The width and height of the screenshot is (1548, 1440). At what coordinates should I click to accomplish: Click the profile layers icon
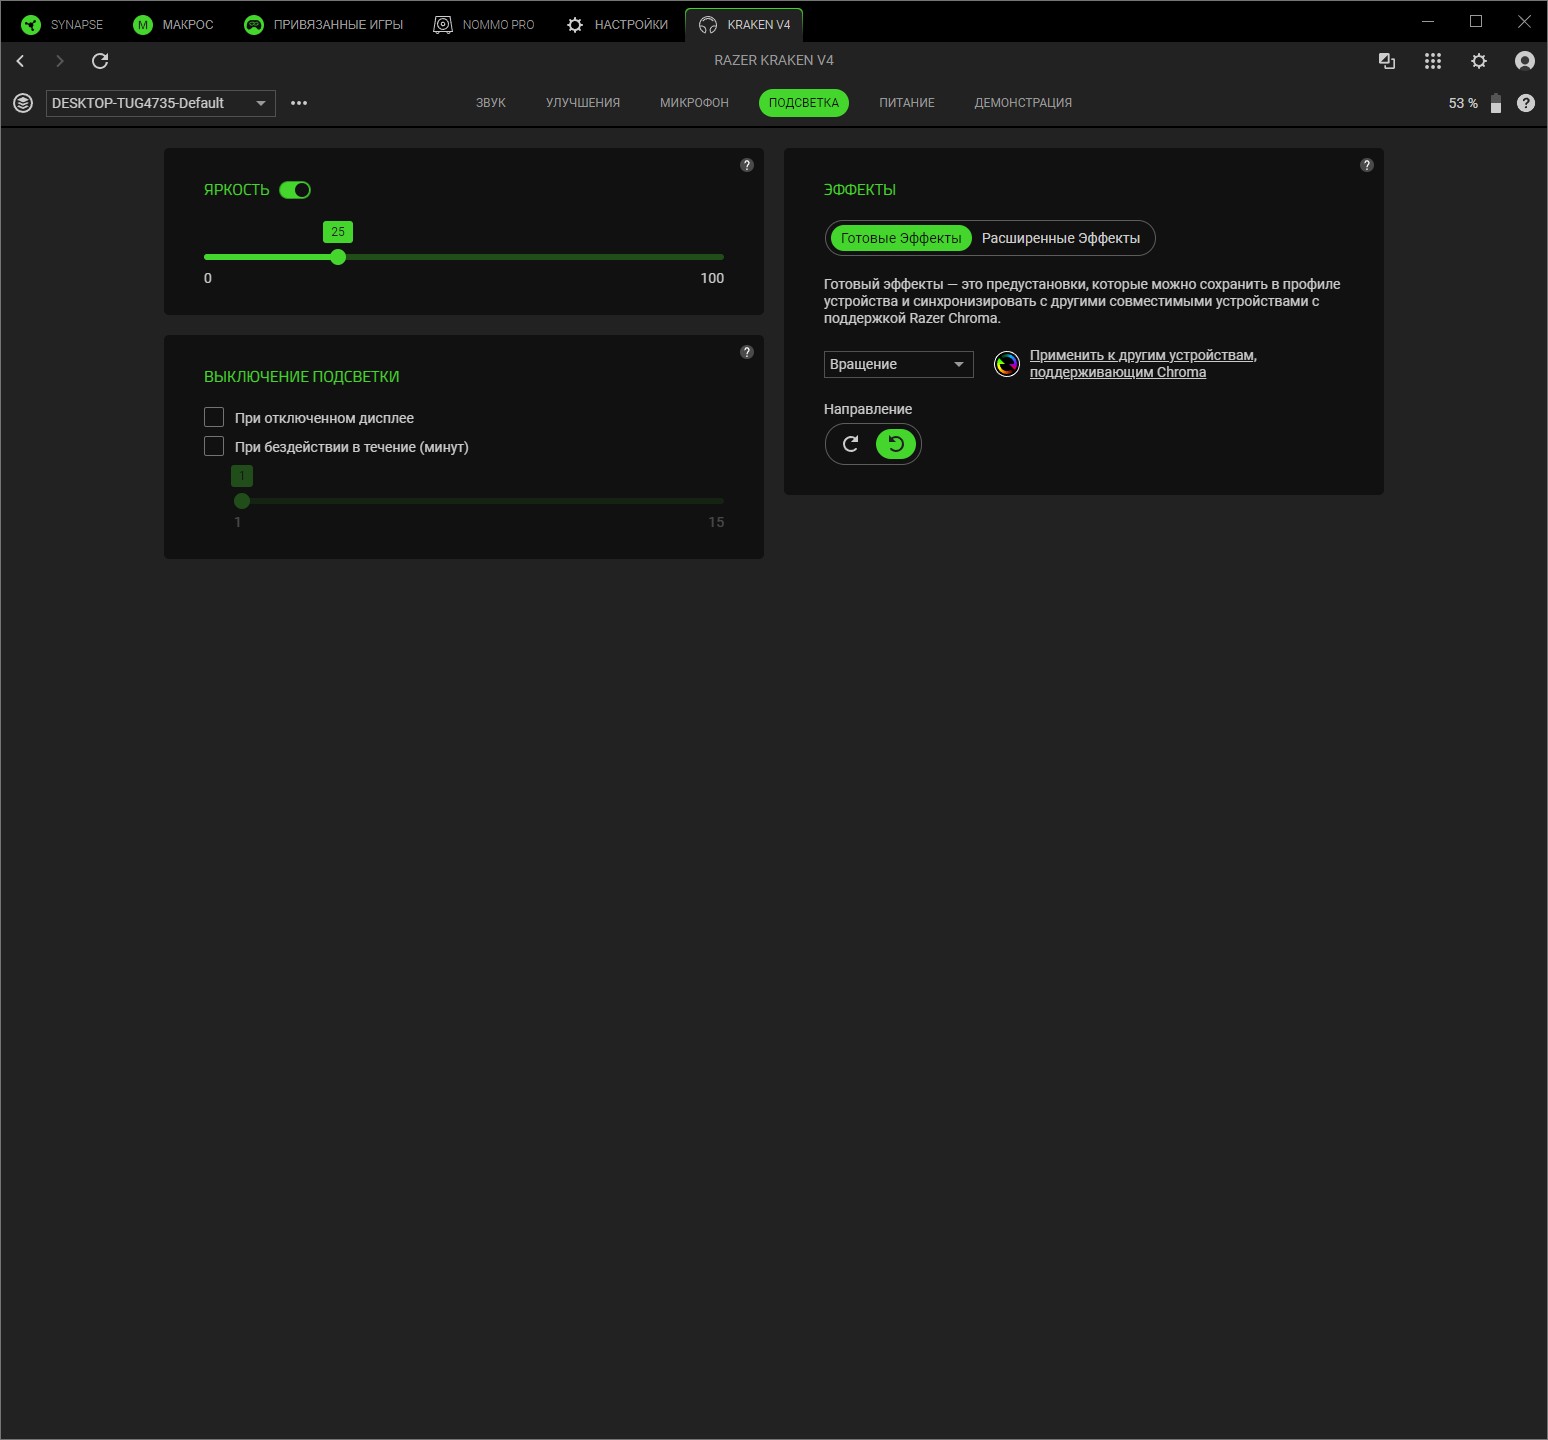click(23, 103)
